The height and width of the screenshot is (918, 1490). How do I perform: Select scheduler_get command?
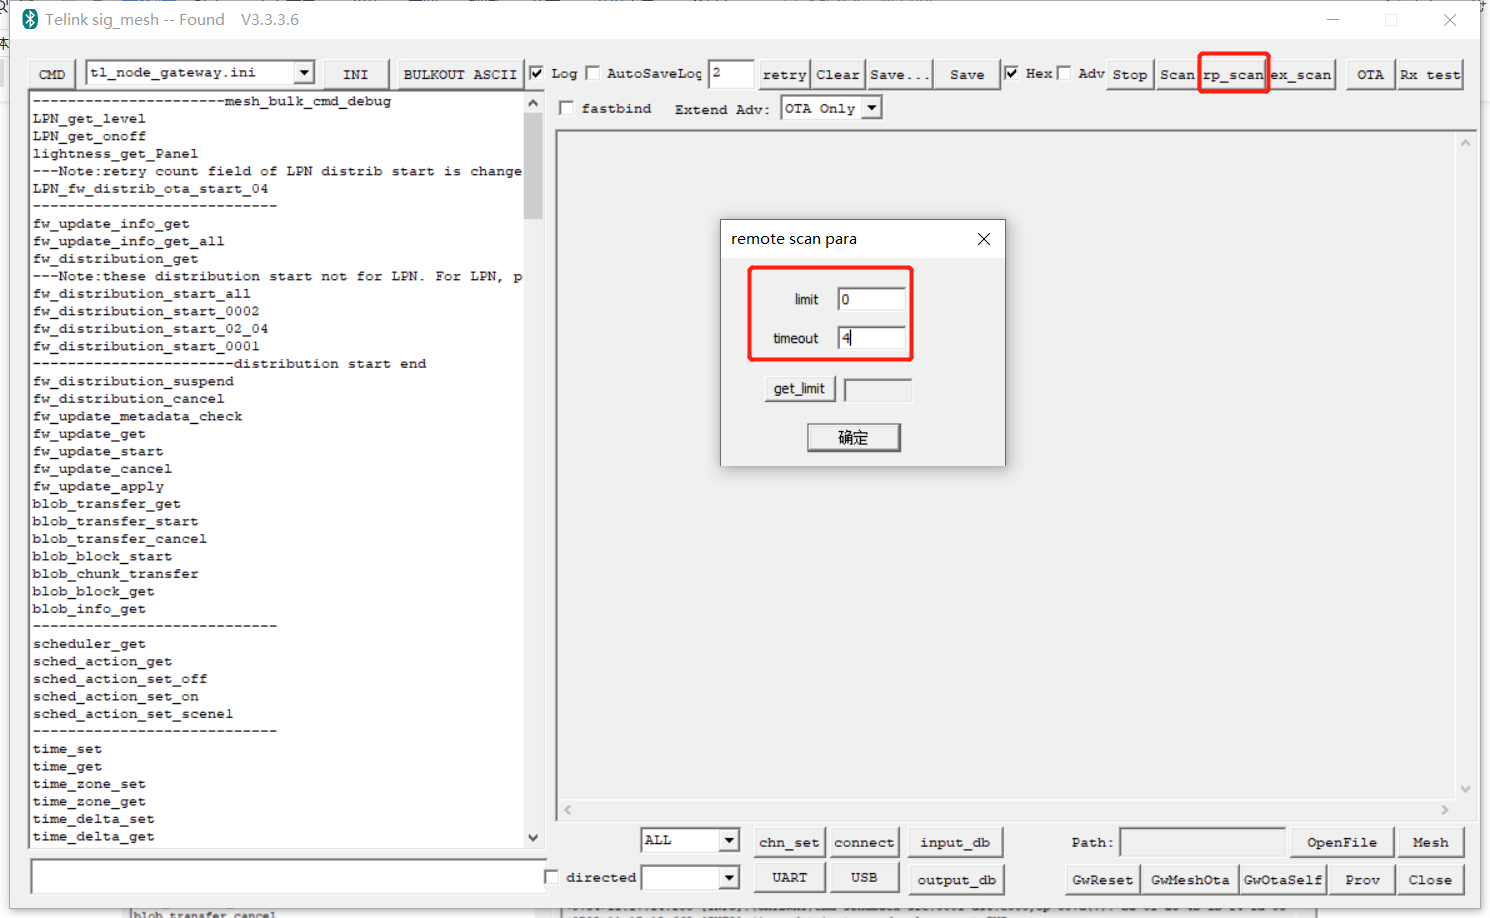pos(89,644)
